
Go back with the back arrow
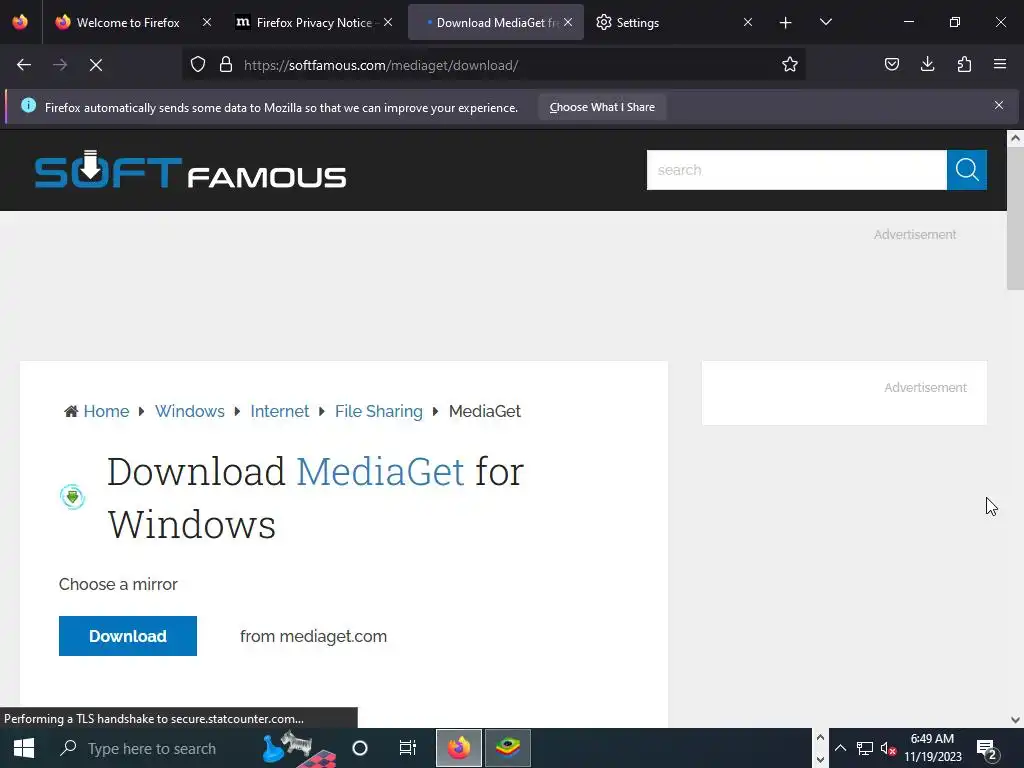[24, 65]
